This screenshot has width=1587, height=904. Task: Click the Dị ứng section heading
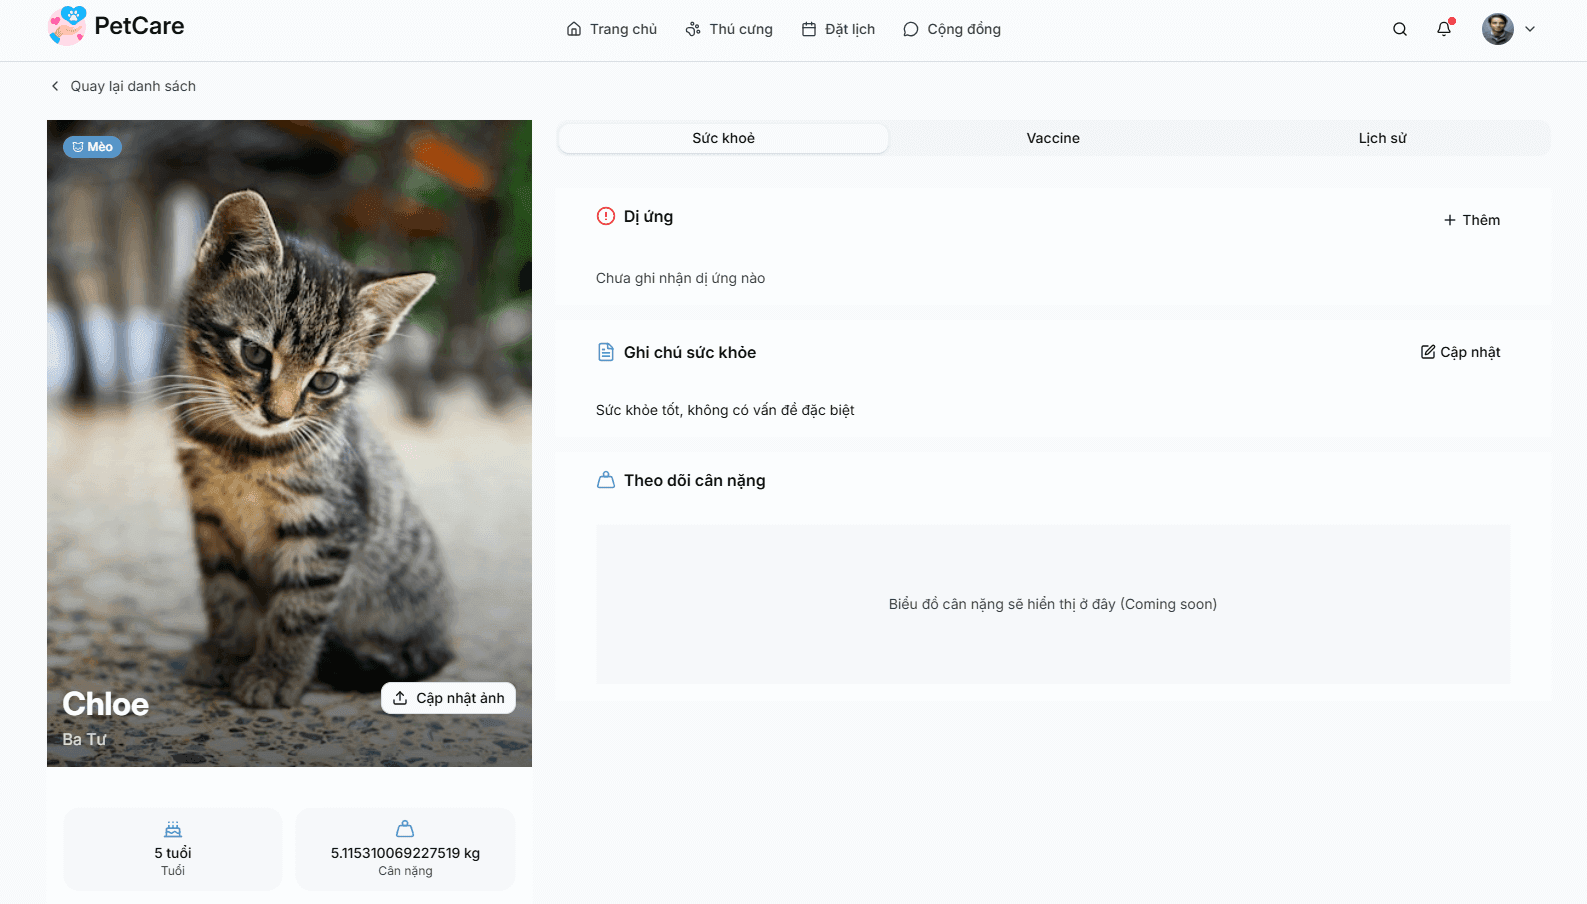648,216
